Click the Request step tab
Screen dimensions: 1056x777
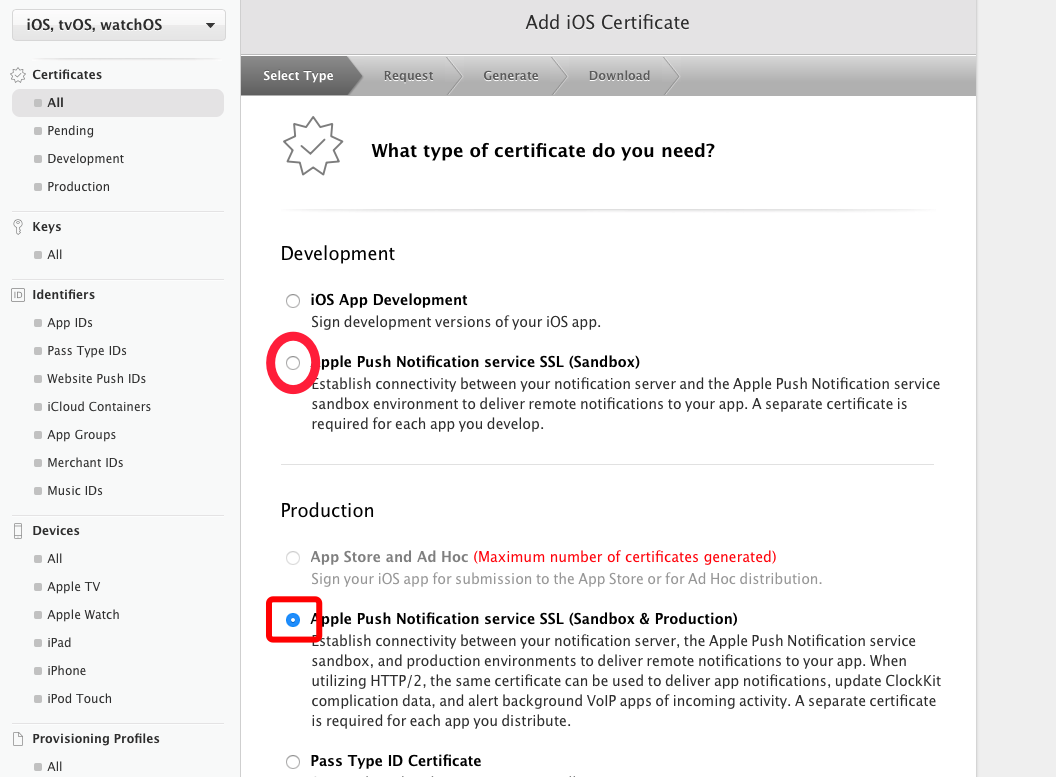pyautogui.click(x=408, y=76)
